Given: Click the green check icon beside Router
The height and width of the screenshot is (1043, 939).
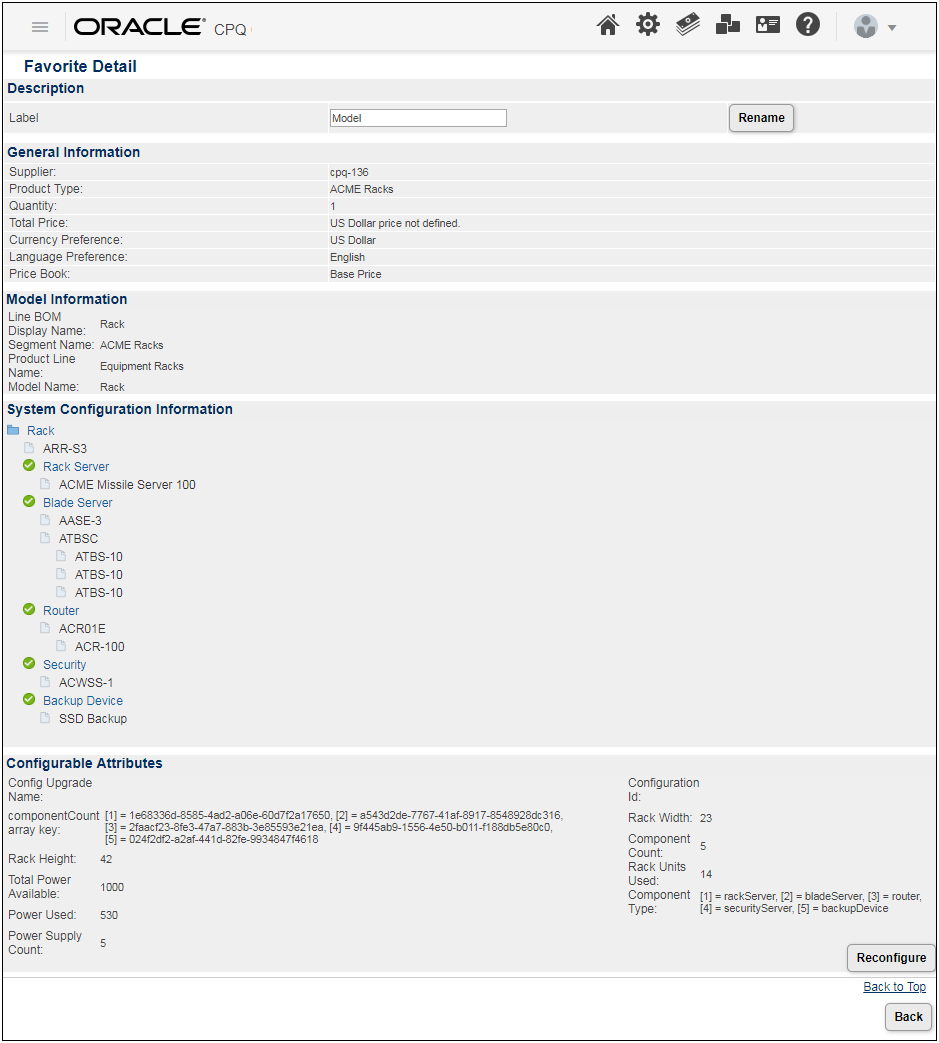Looking at the screenshot, I should 28,609.
